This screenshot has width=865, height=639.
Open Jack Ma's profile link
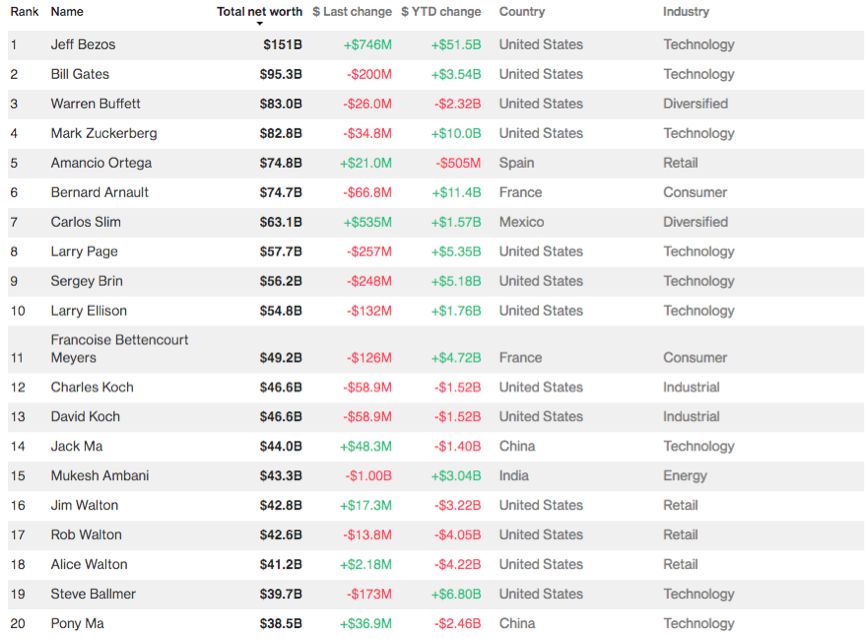point(77,446)
